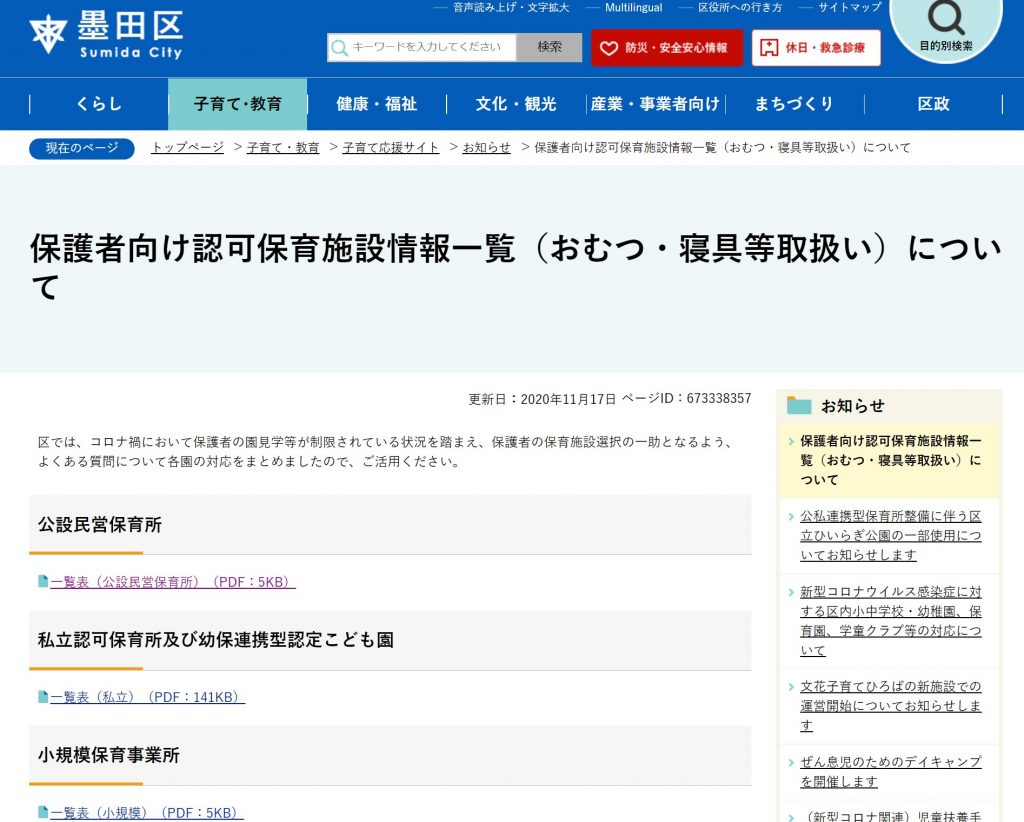Click the magnifier icon for 目的別検索
The width and height of the screenshot is (1024, 822).
pyautogui.click(x=945, y=18)
